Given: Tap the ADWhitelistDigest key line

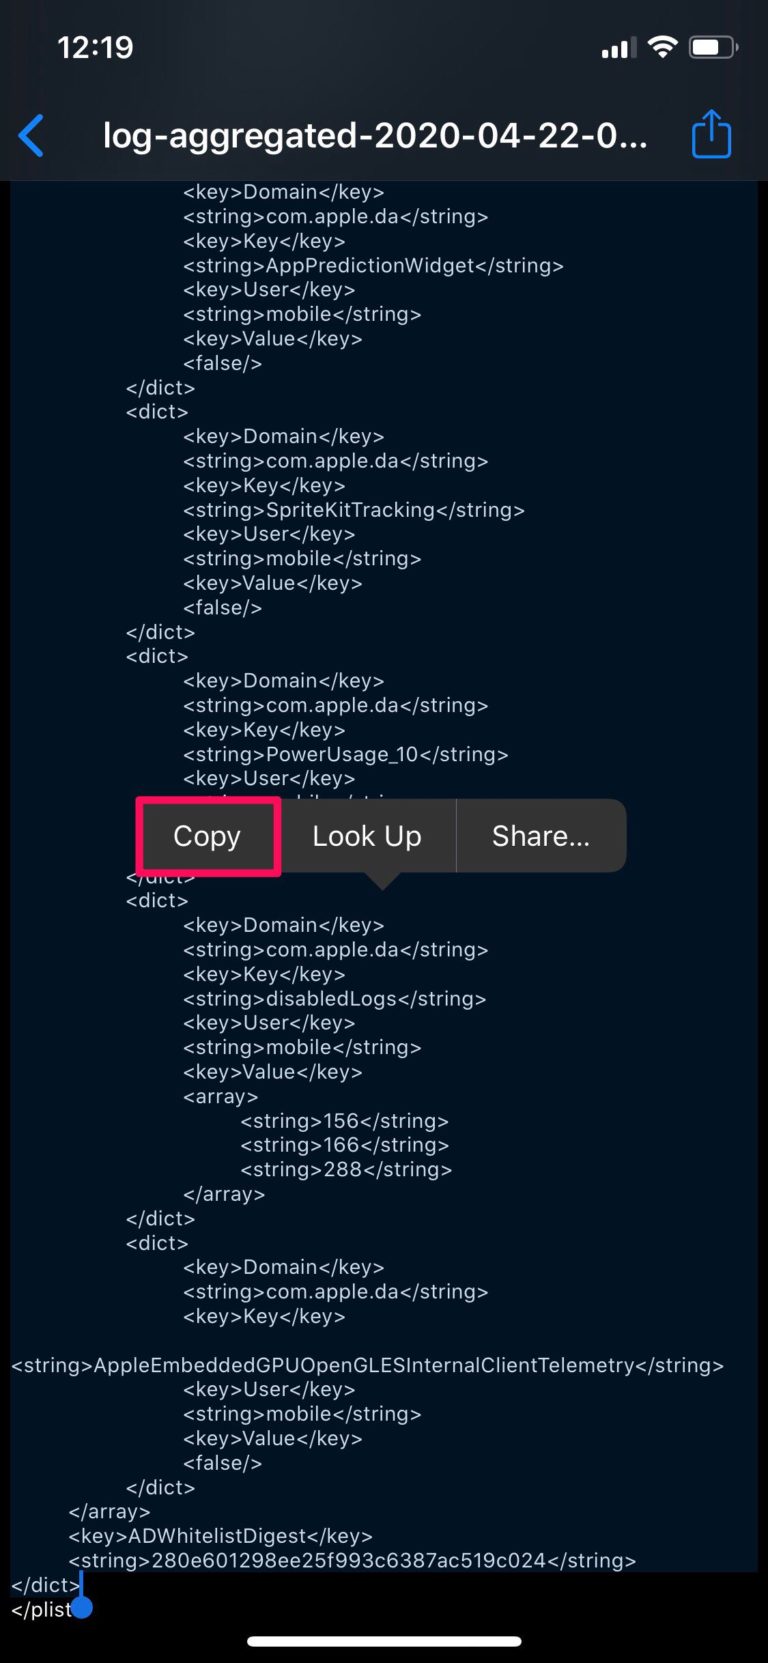Looking at the screenshot, I should tap(220, 1536).
